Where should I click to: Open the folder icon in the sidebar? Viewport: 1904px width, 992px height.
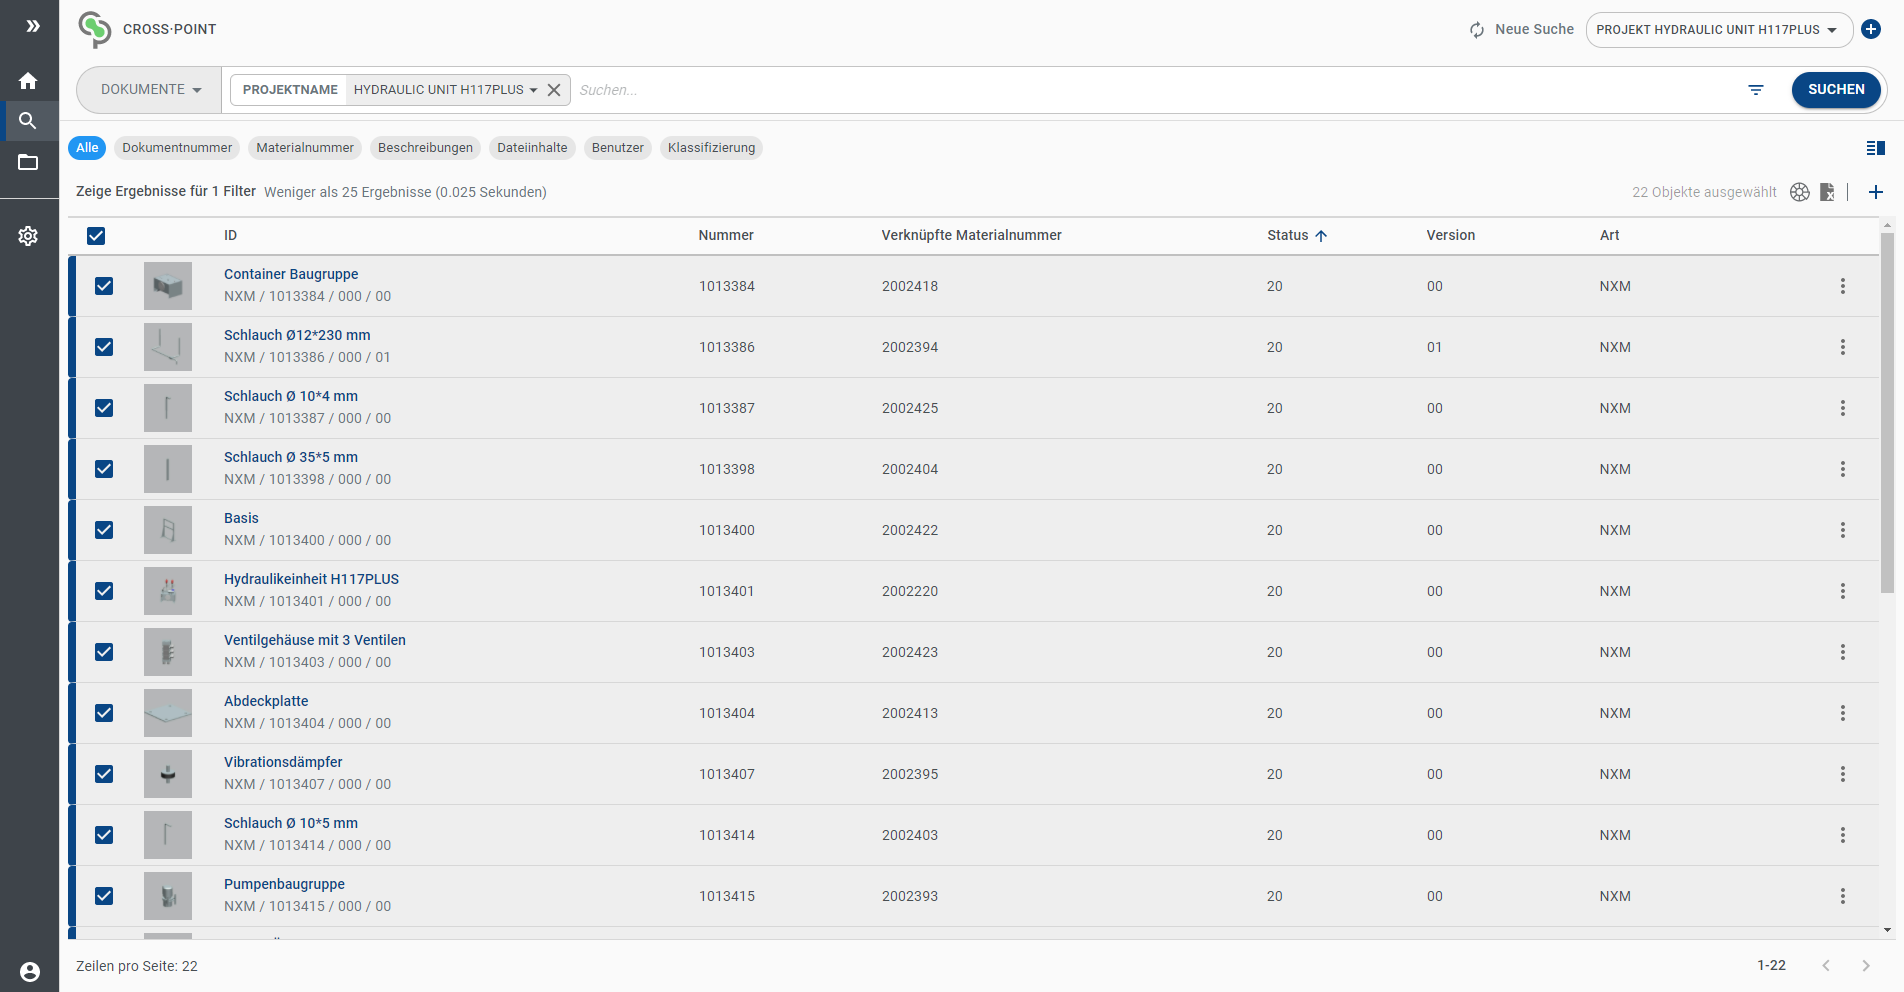tap(28, 162)
